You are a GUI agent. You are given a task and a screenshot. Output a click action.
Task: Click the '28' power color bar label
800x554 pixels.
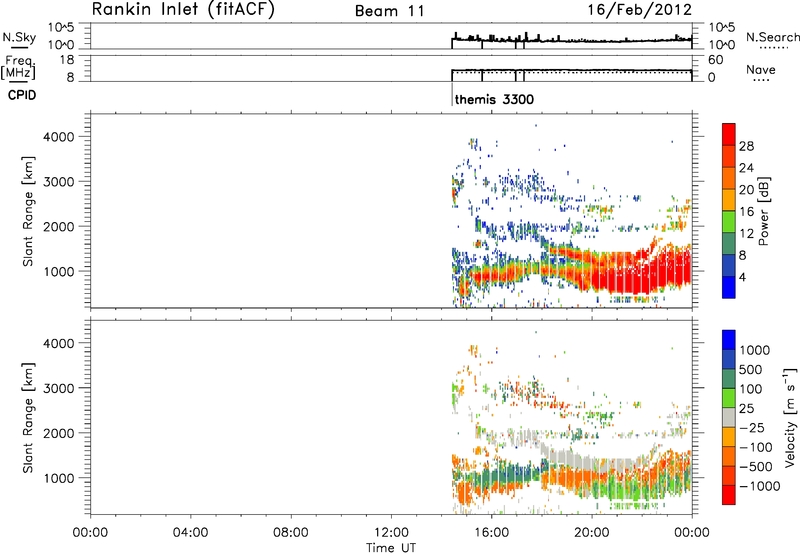[746, 146]
